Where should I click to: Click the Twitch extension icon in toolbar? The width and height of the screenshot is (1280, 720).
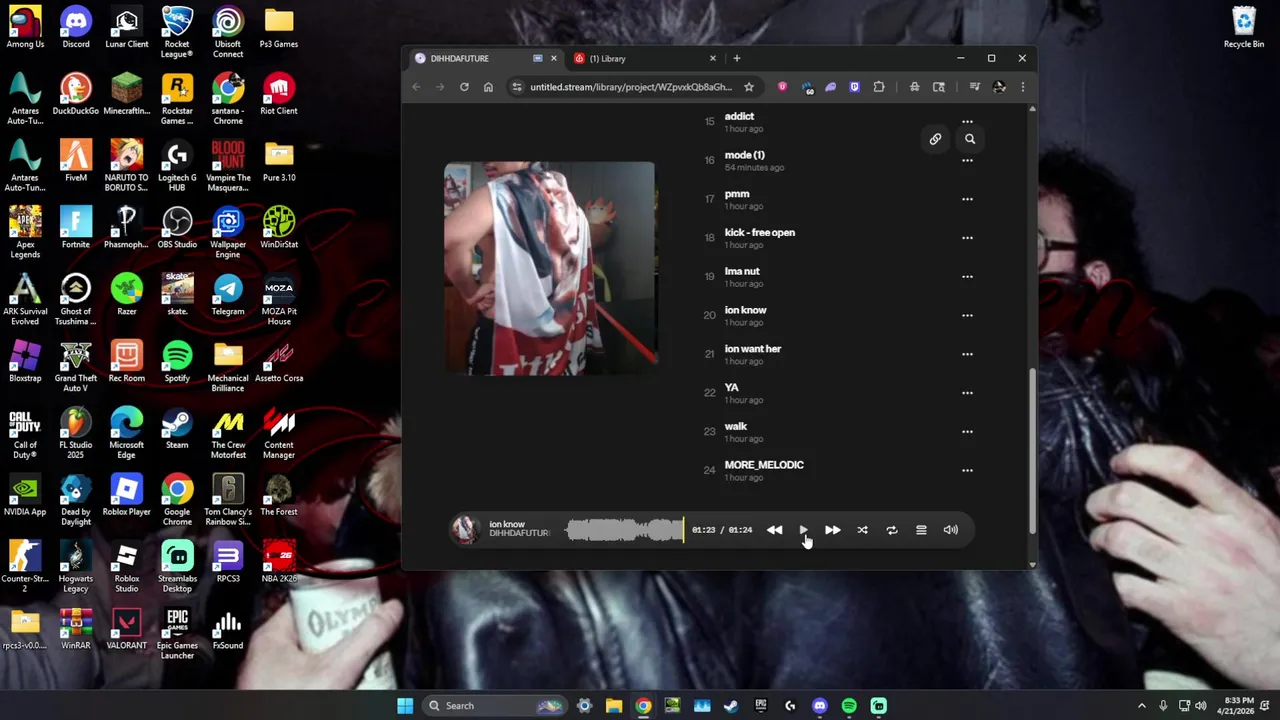pos(854,87)
